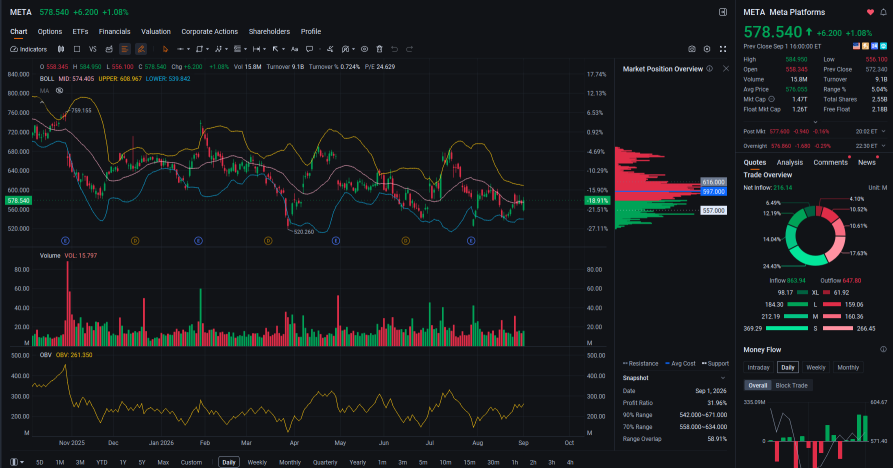Expand the Snapshot section chevron
This screenshot has width=893, height=468.
[x=723, y=378]
